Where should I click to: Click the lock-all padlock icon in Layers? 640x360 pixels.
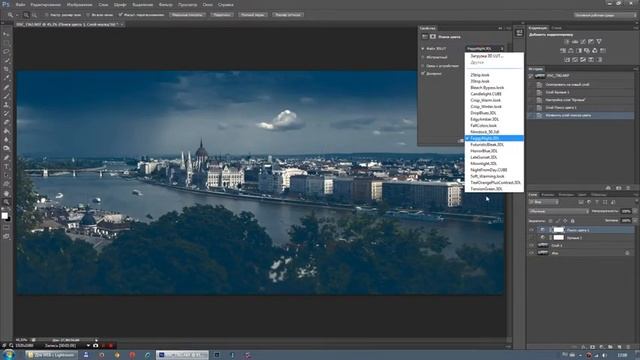[573, 221]
